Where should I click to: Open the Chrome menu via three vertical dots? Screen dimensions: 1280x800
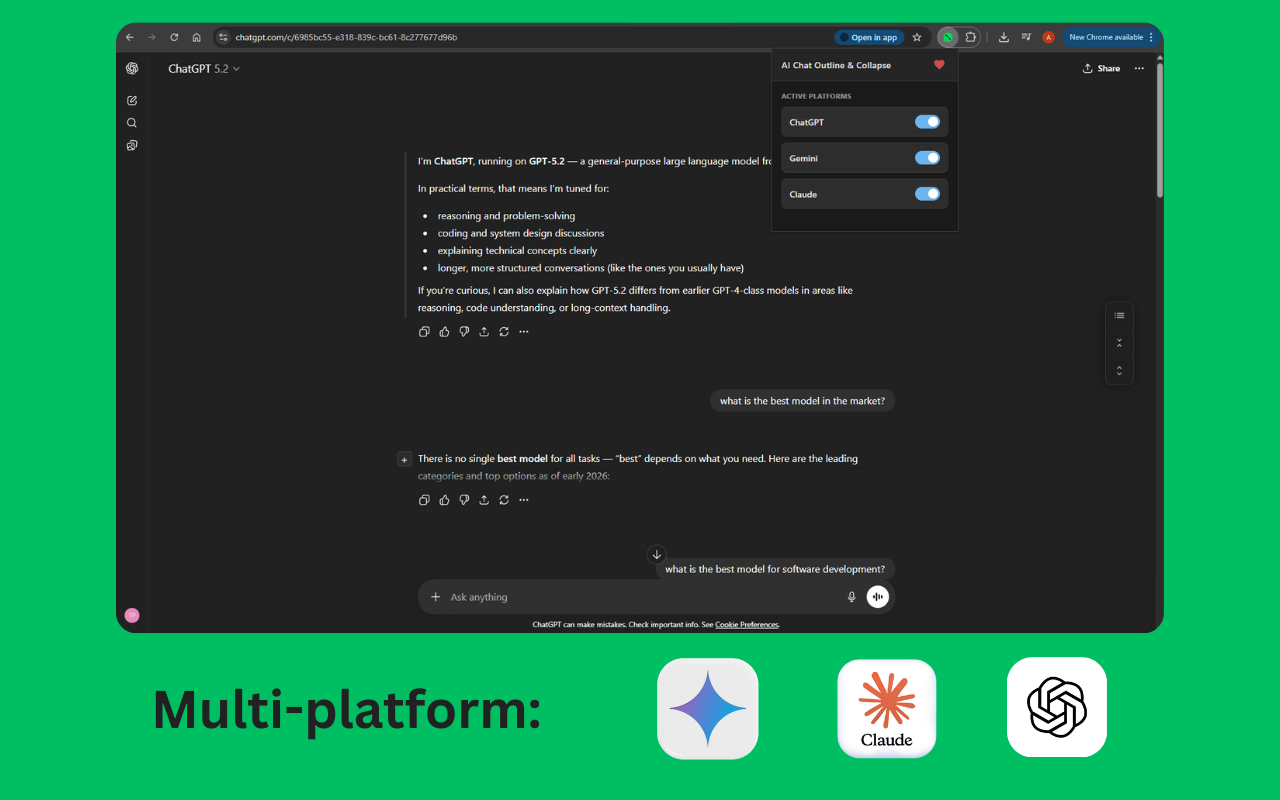tap(1151, 37)
